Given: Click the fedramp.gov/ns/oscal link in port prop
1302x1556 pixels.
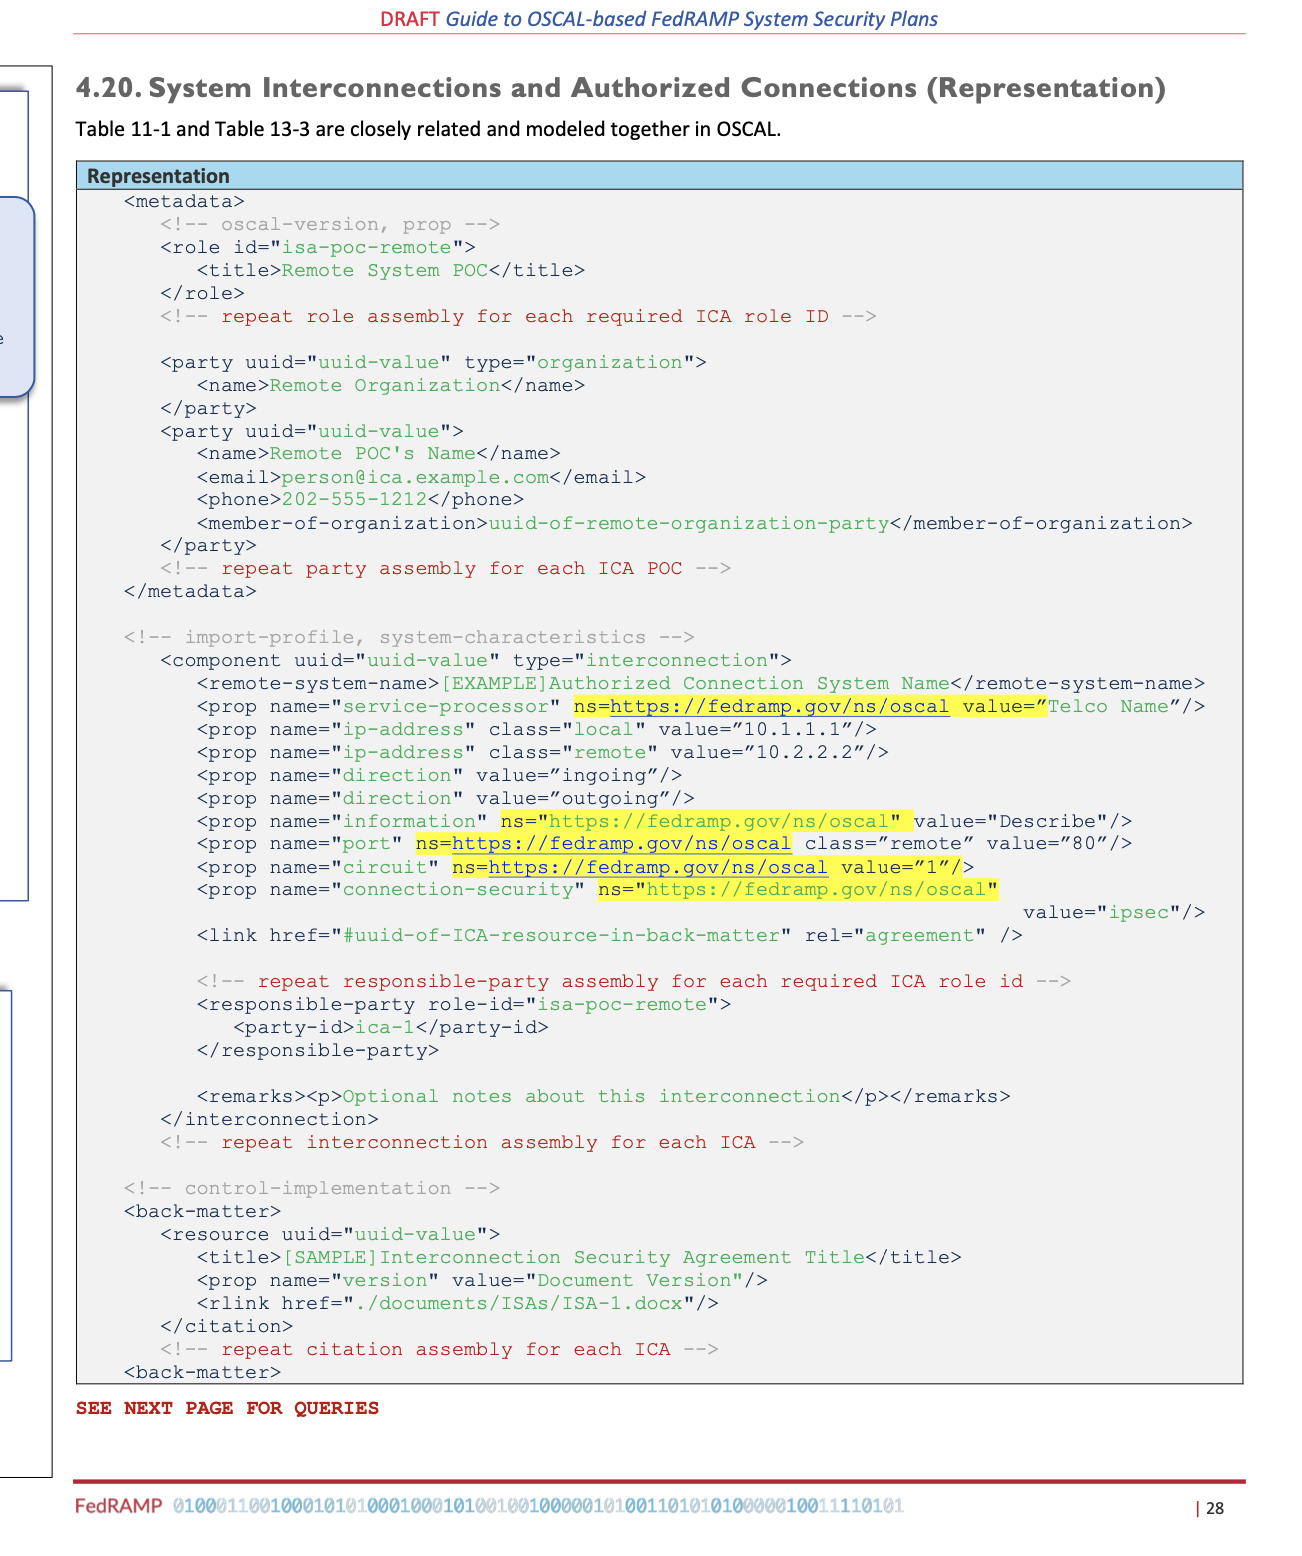Looking at the screenshot, I should point(621,843).
